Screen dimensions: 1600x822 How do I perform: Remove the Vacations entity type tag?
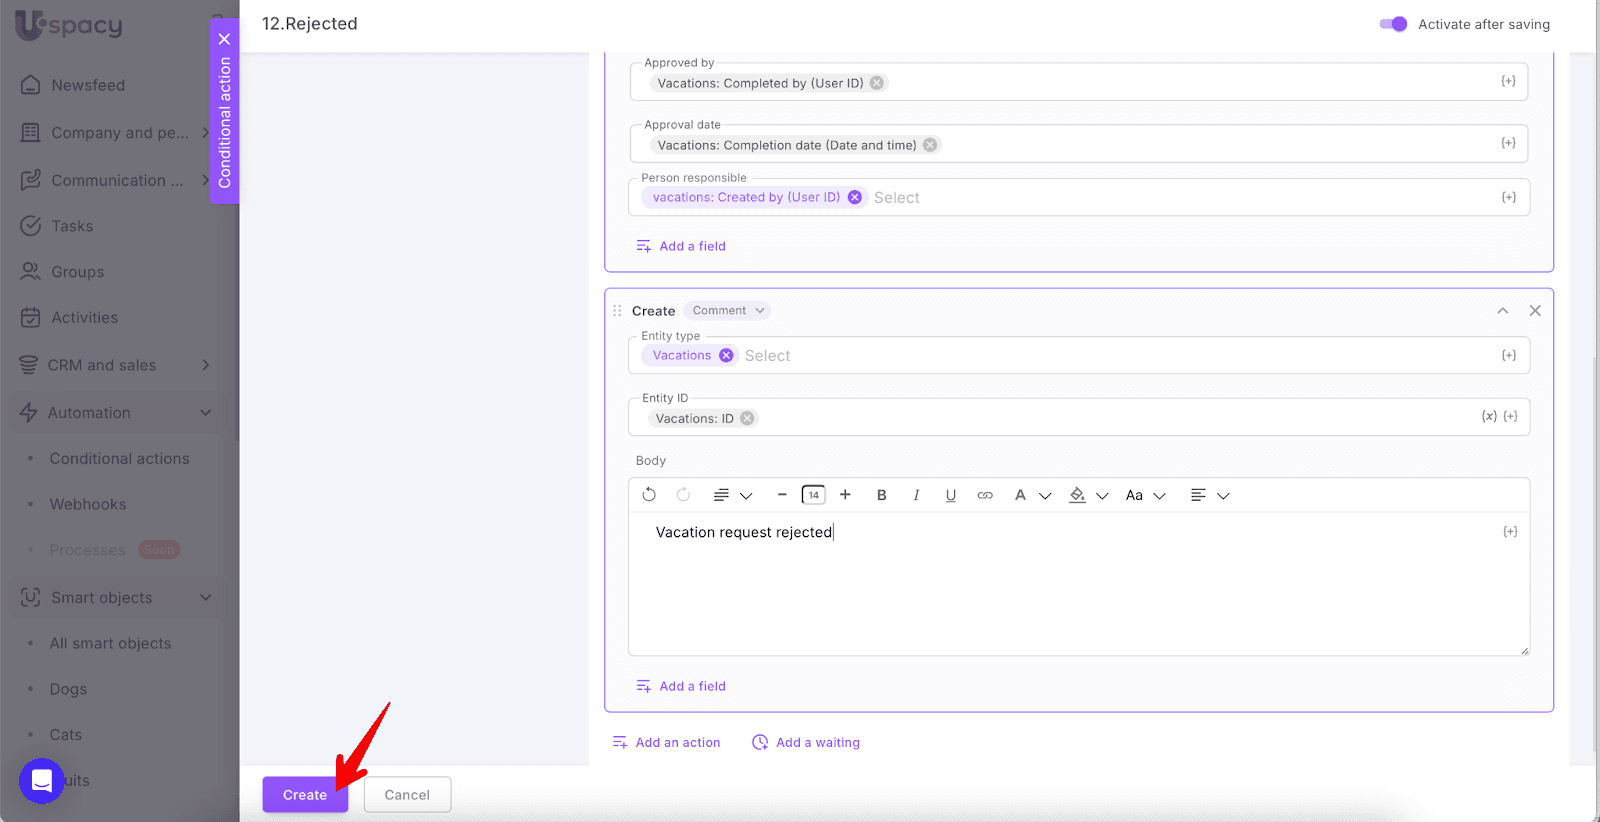(x=726, y=356)
